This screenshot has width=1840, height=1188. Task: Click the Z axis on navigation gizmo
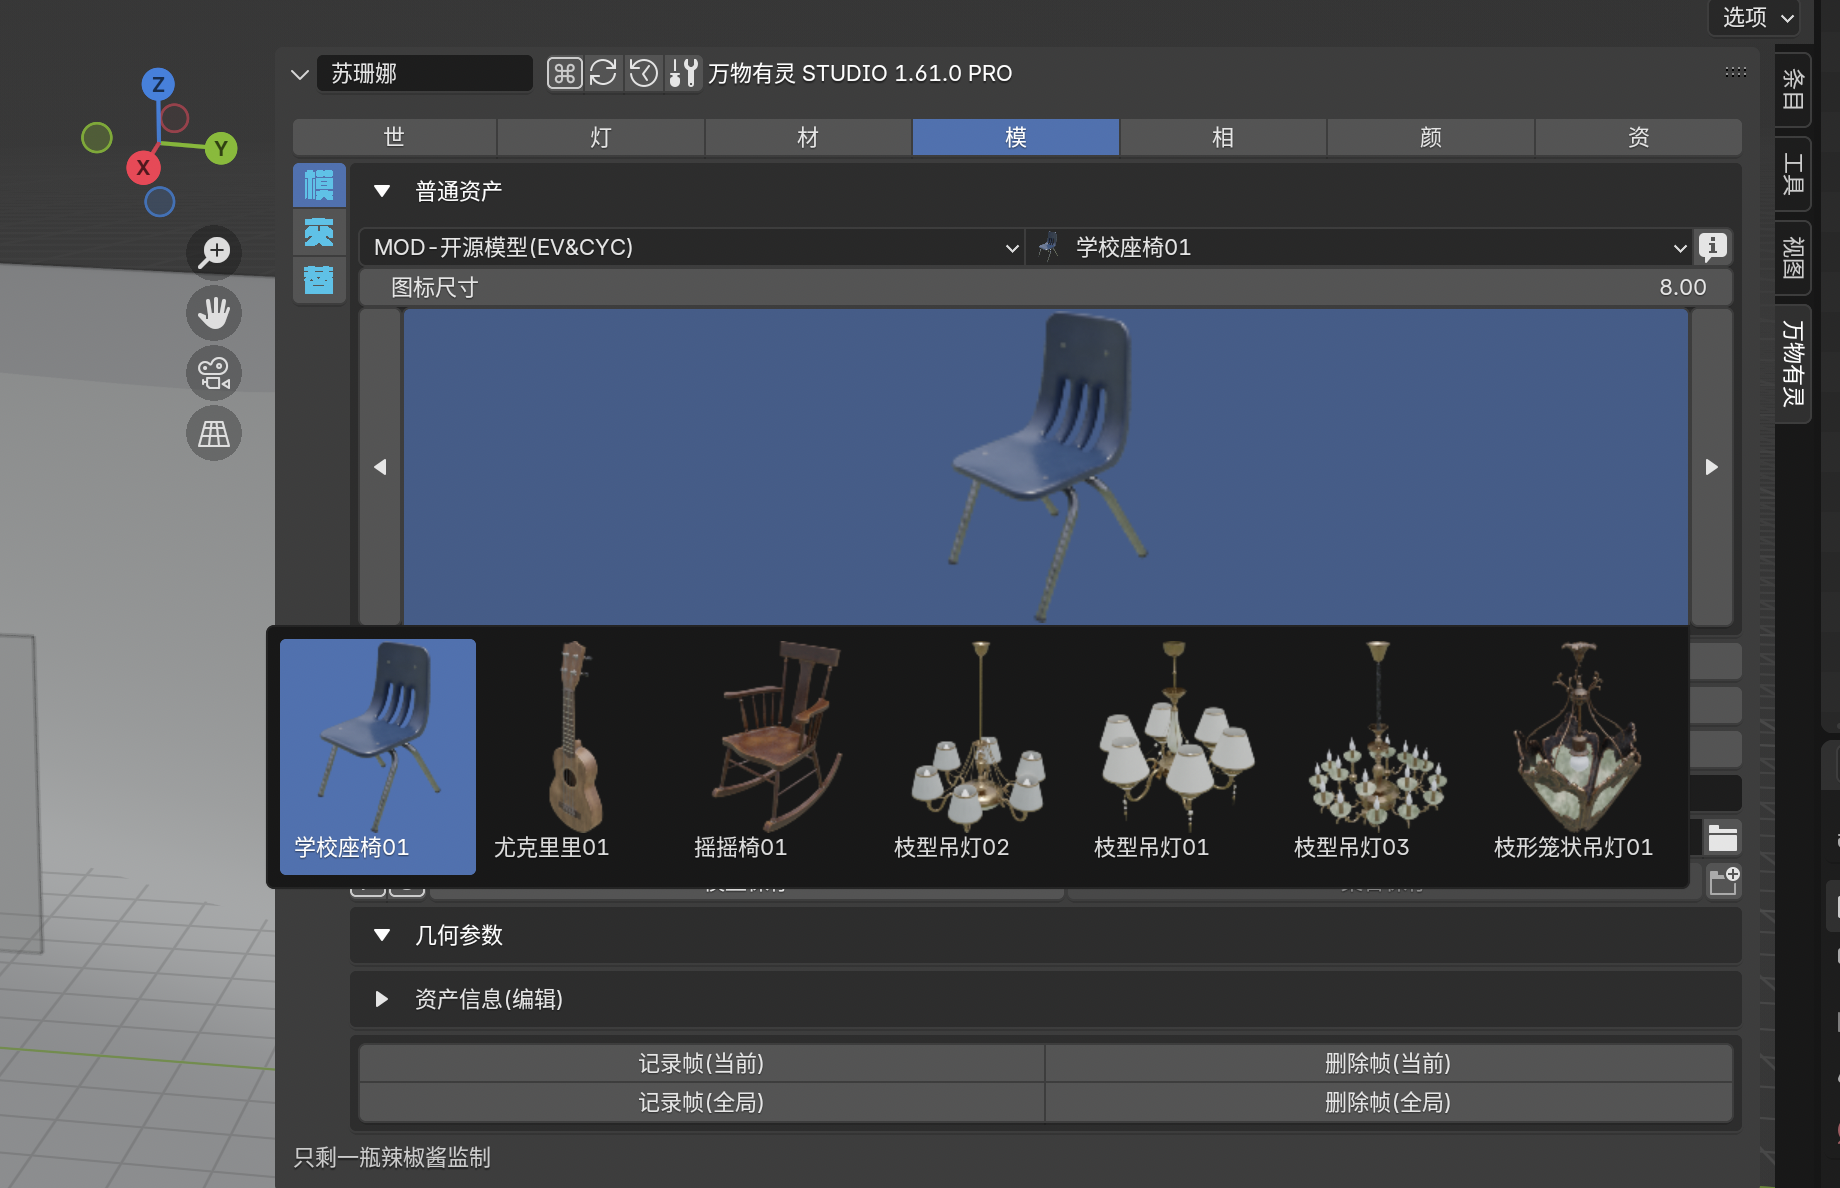coord(158,85)
